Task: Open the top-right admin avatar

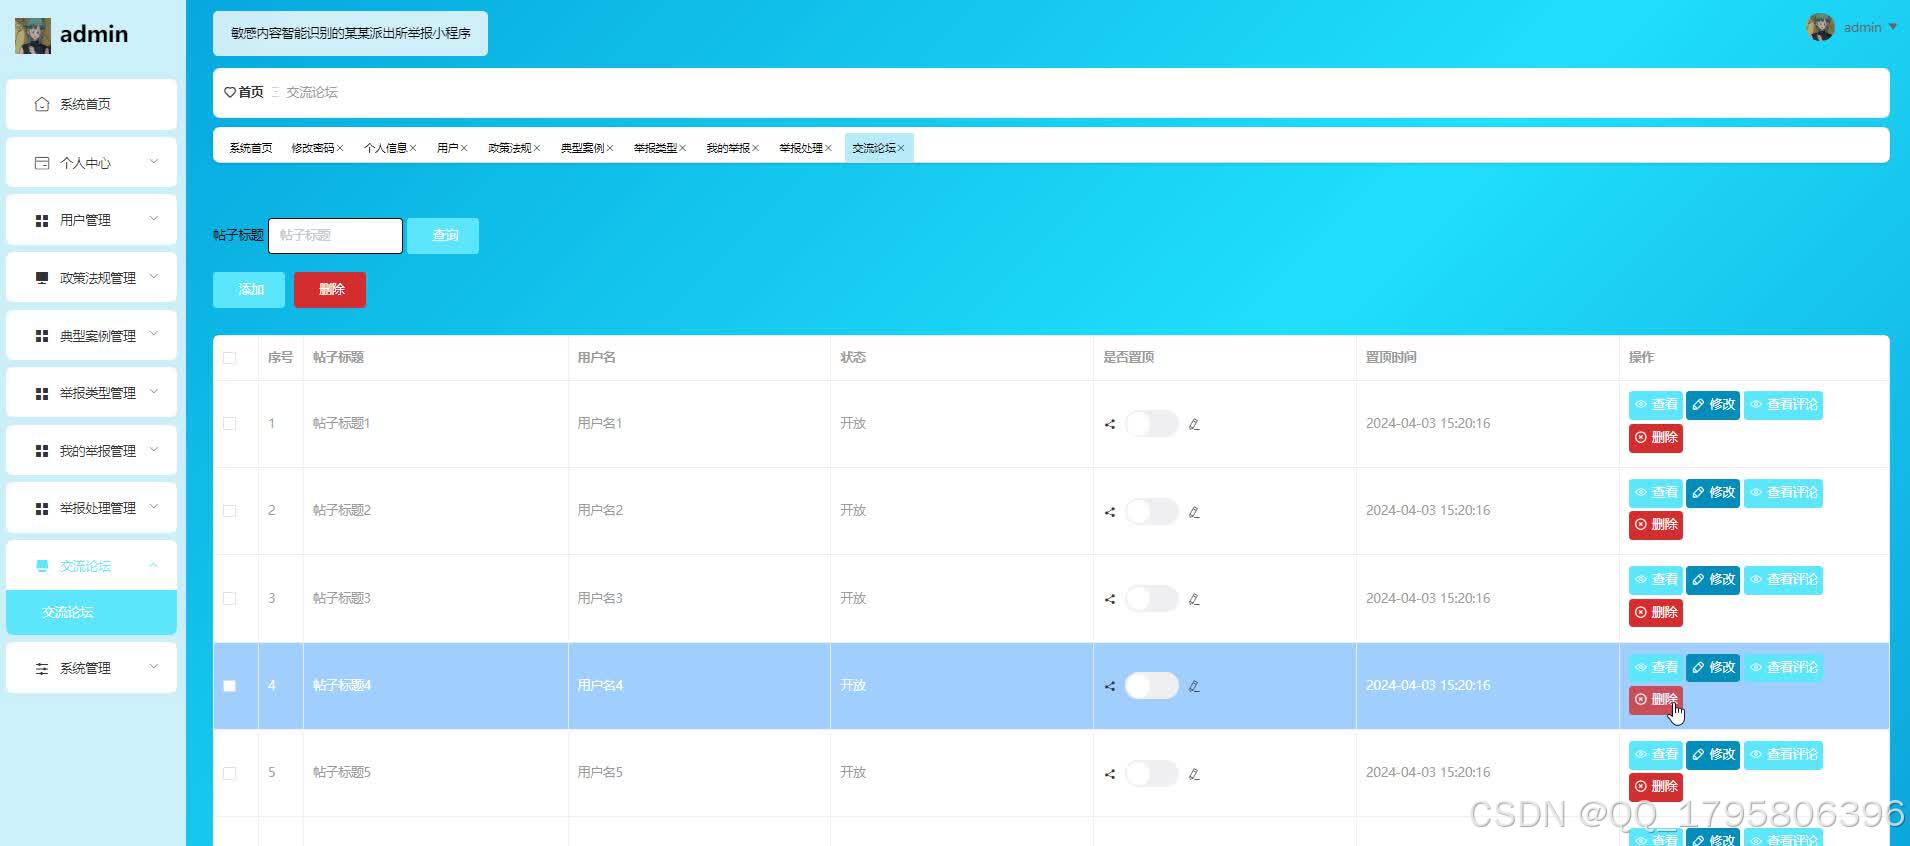Action: coord(1820,27)
